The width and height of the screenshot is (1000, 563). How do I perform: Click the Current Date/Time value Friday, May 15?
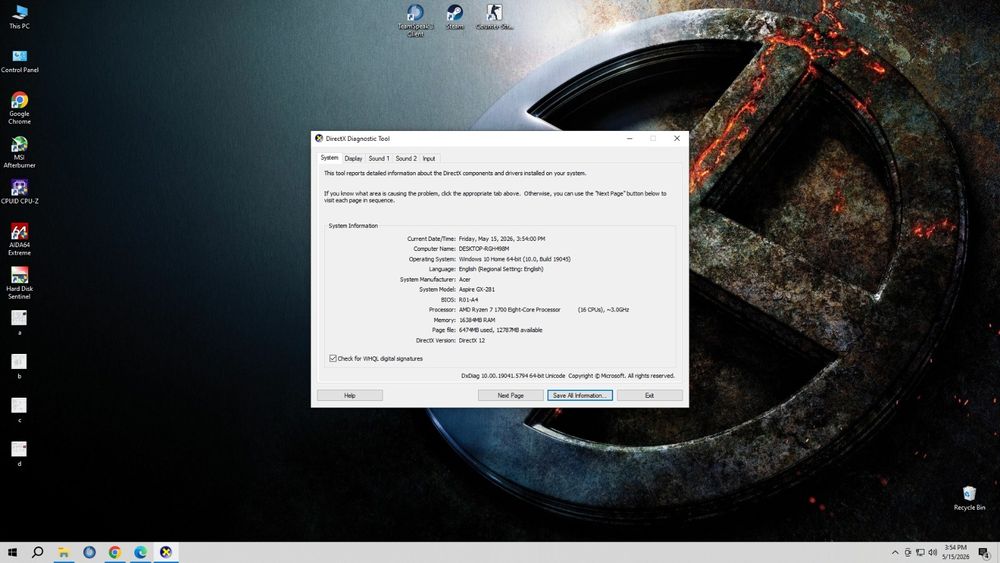pyautogui.click(x=502, y=238)
